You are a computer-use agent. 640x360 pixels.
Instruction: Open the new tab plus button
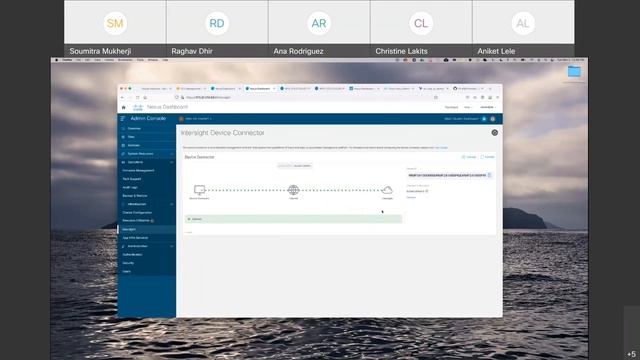tap(490, 89)
